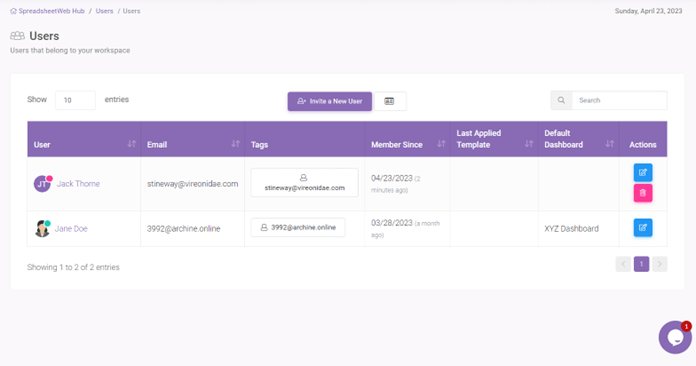The image size is (696, 366).
Task: Sort table by Email column
Action: point(235,143)
